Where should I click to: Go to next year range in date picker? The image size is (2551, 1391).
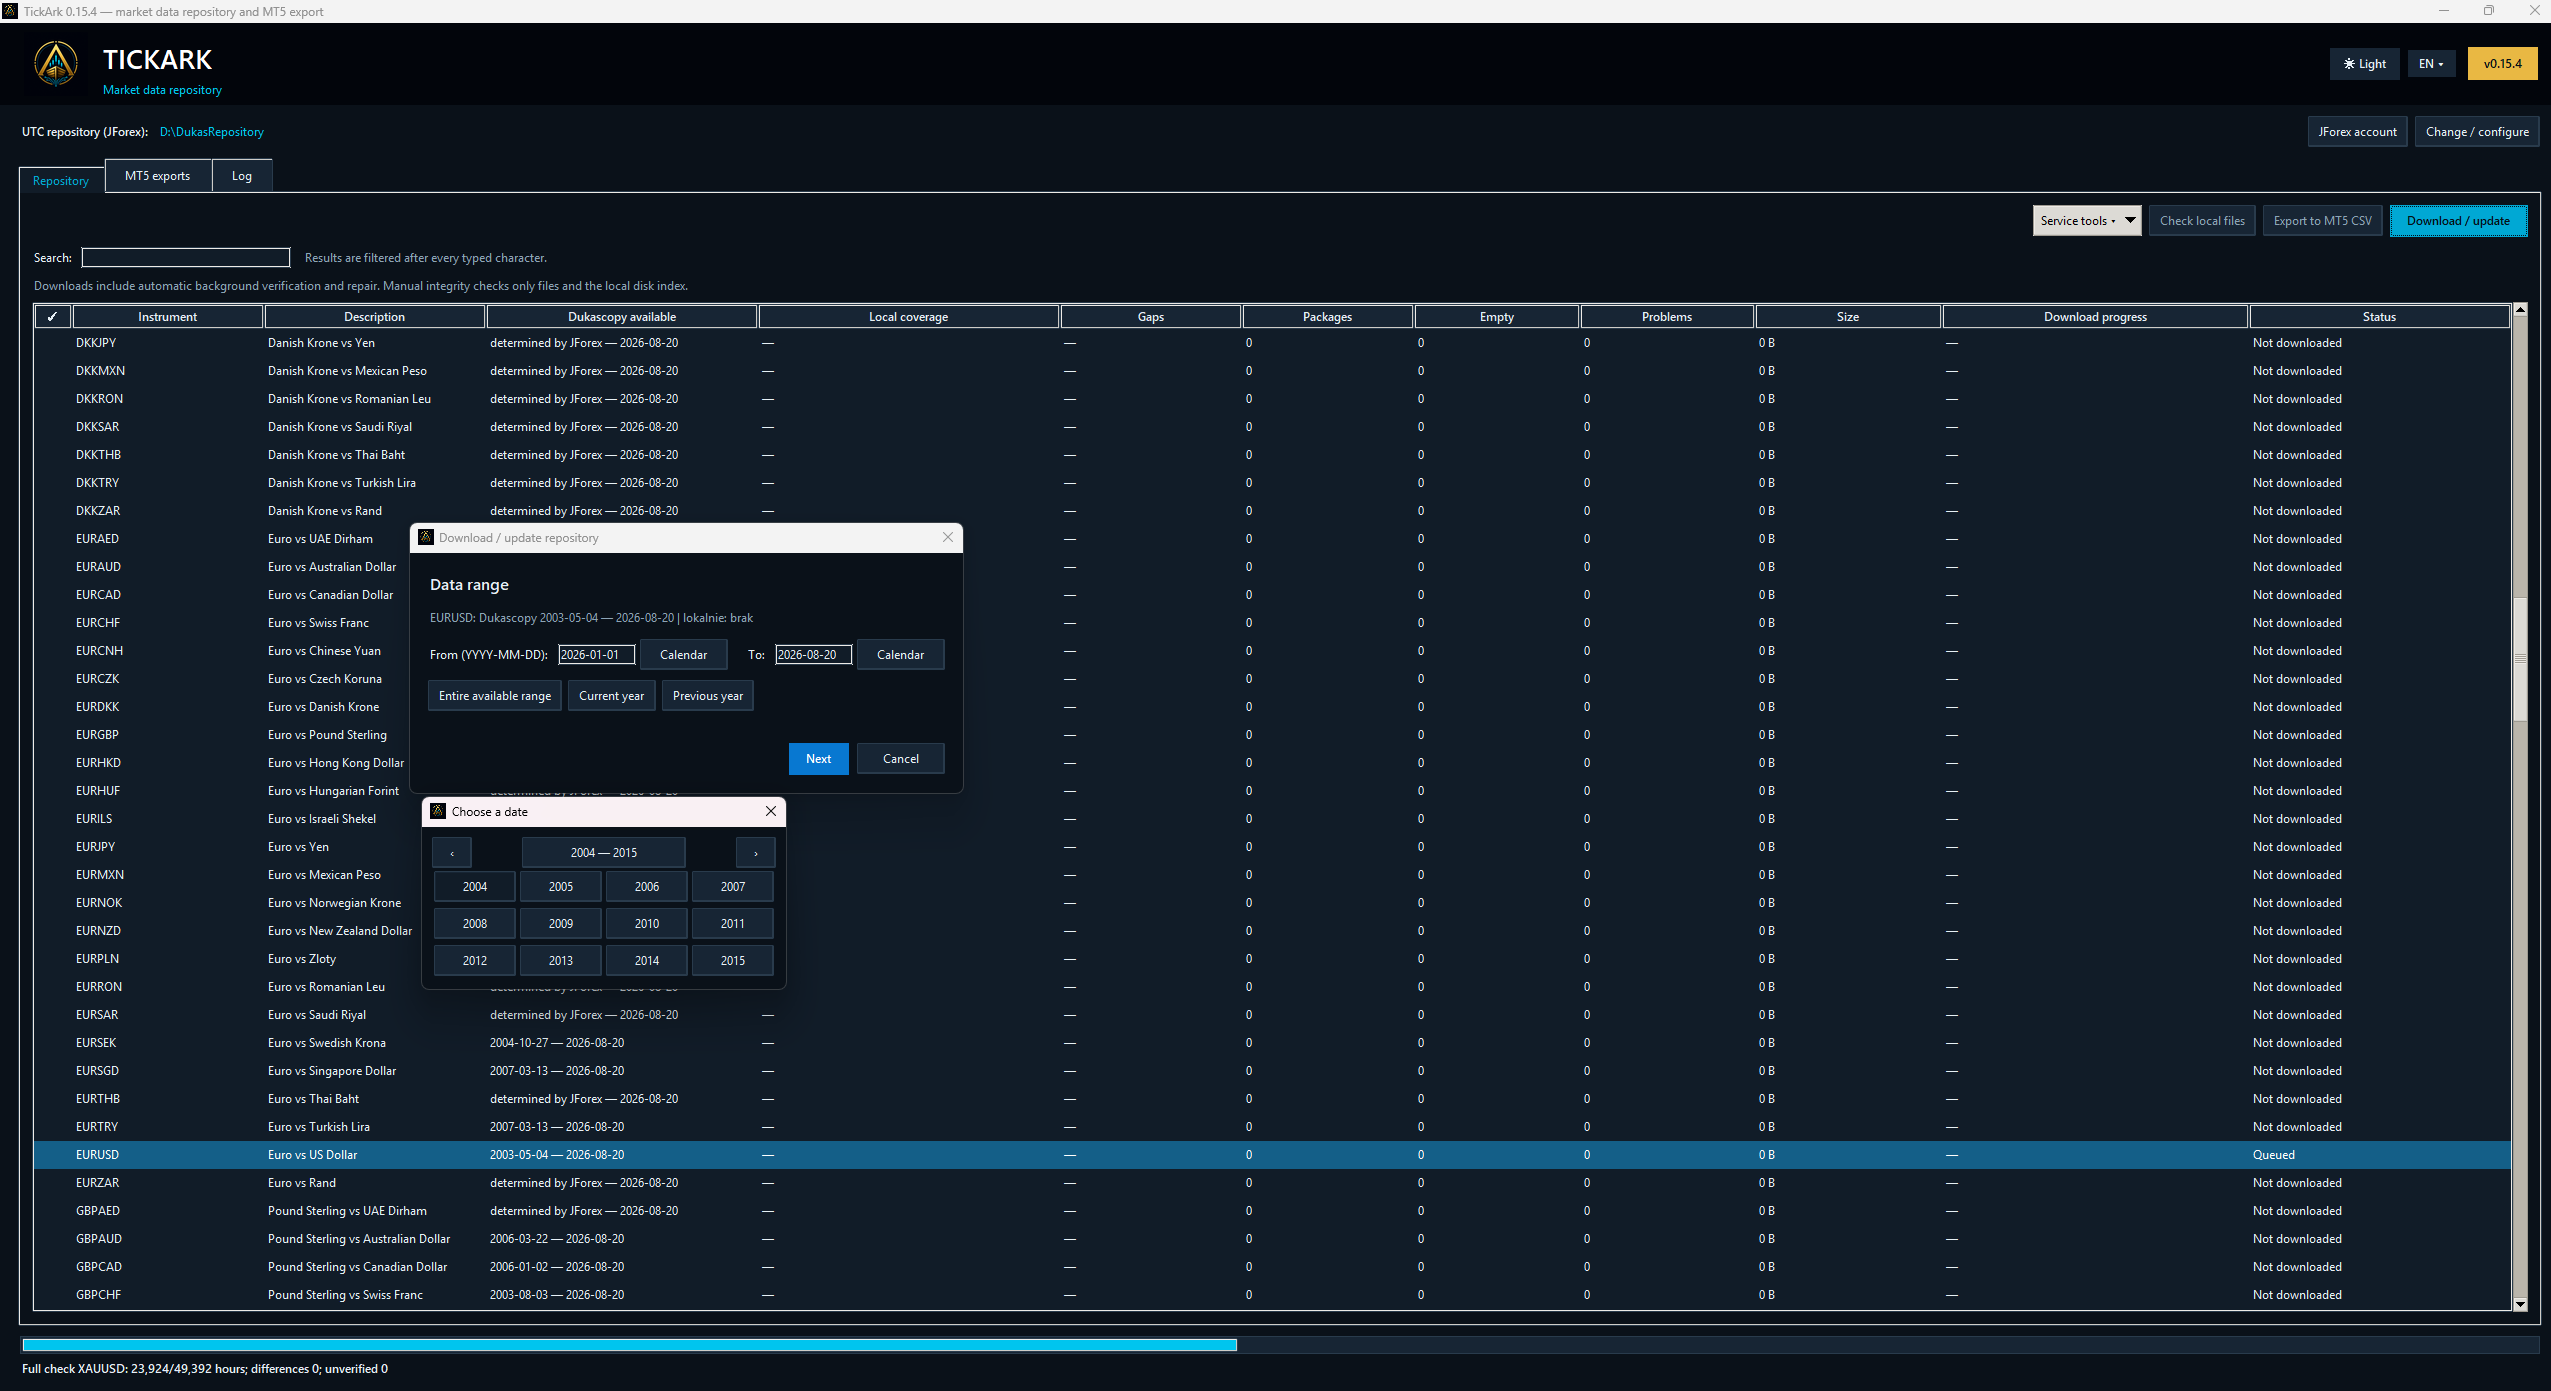point(755,853)
